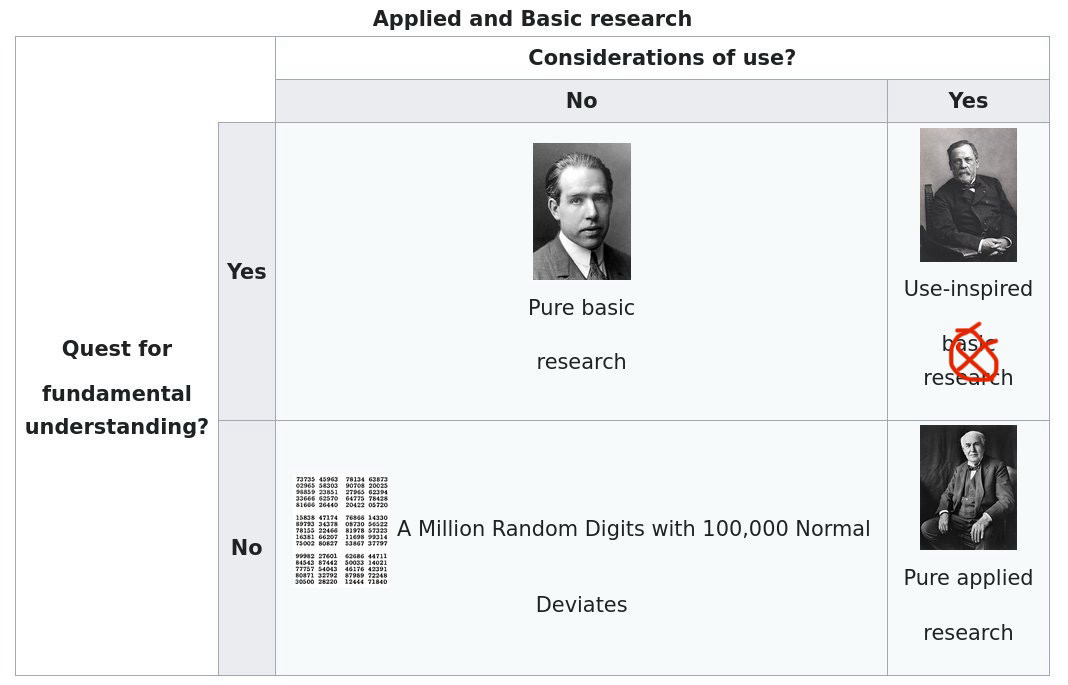
Task: Click the 'Quest for' header text
Action: [x=117, y=349]
